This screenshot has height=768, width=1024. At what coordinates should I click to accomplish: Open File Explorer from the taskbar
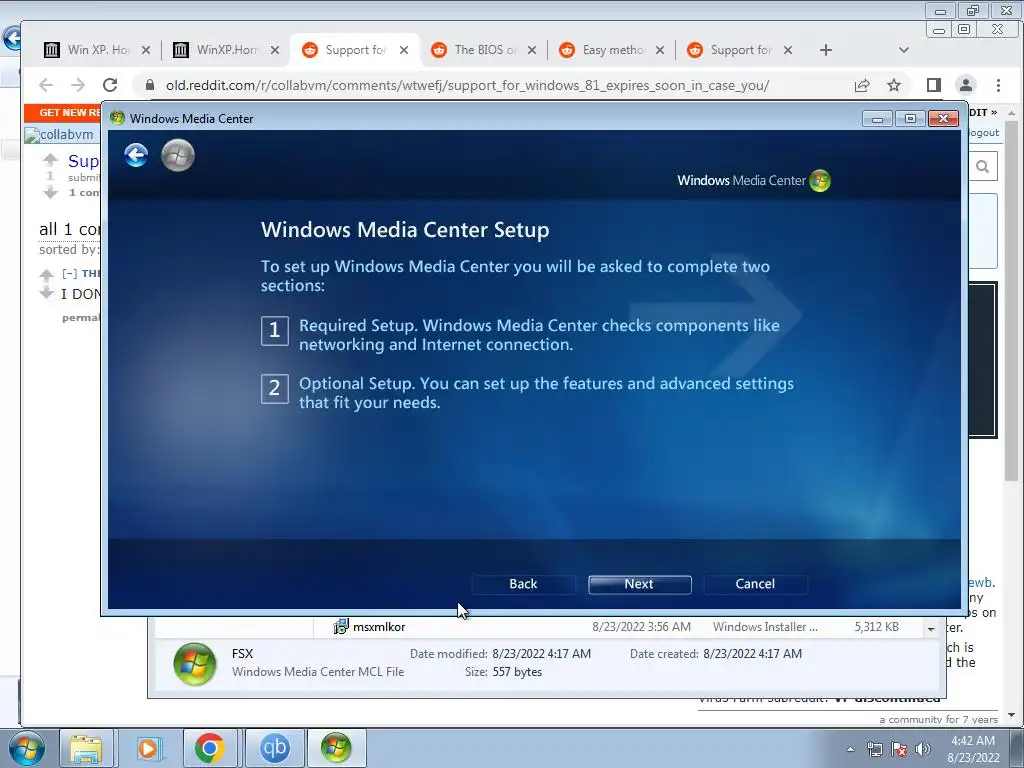point(87,748)
